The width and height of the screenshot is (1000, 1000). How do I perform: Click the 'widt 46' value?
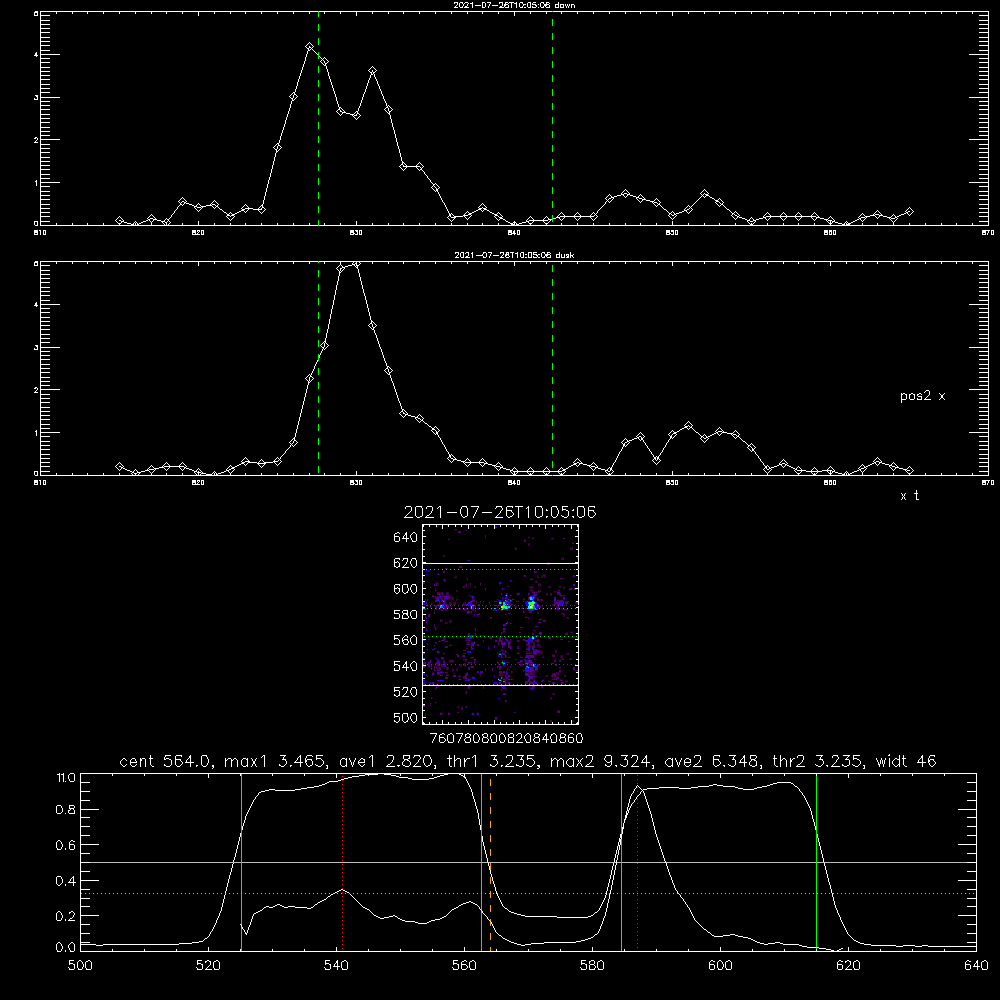(906, 761)
